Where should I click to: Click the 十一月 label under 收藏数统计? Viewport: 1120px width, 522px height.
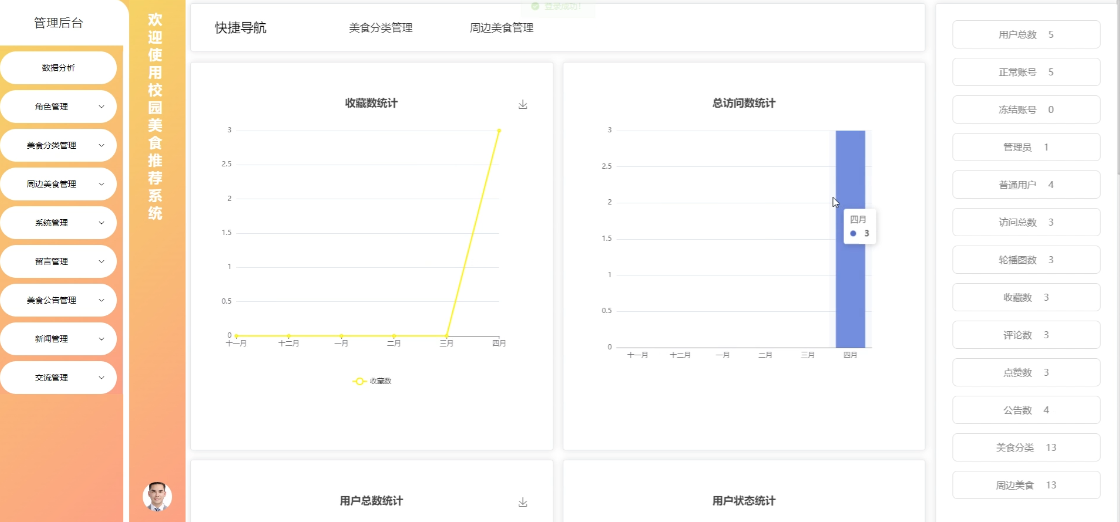tap(236, 343)
